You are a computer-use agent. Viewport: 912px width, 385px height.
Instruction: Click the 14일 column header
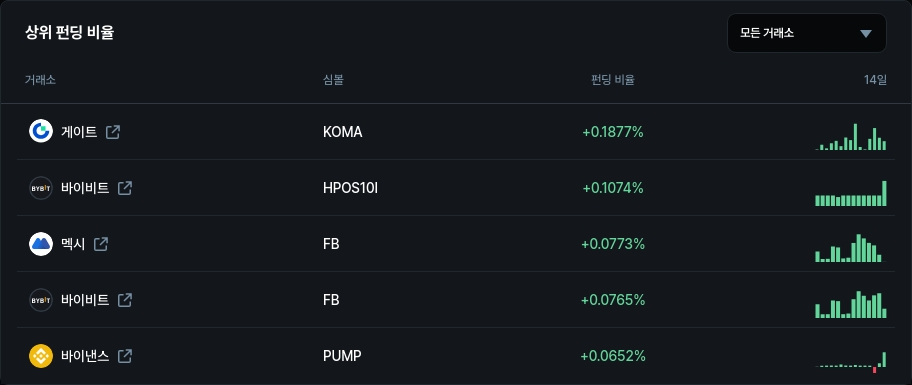[875, 80]
